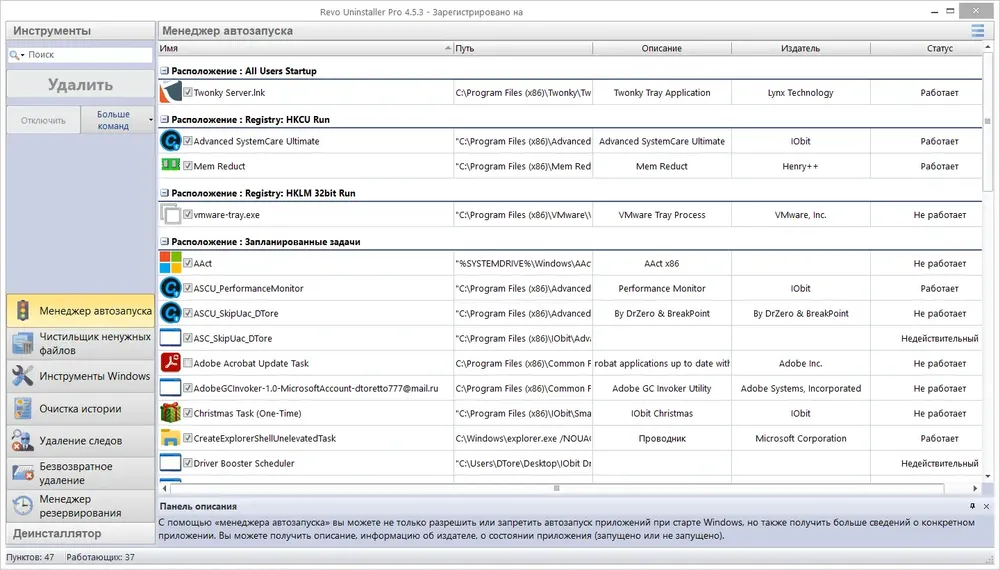Open the Больше команд dropdown arrow

[x=151, y=120]
